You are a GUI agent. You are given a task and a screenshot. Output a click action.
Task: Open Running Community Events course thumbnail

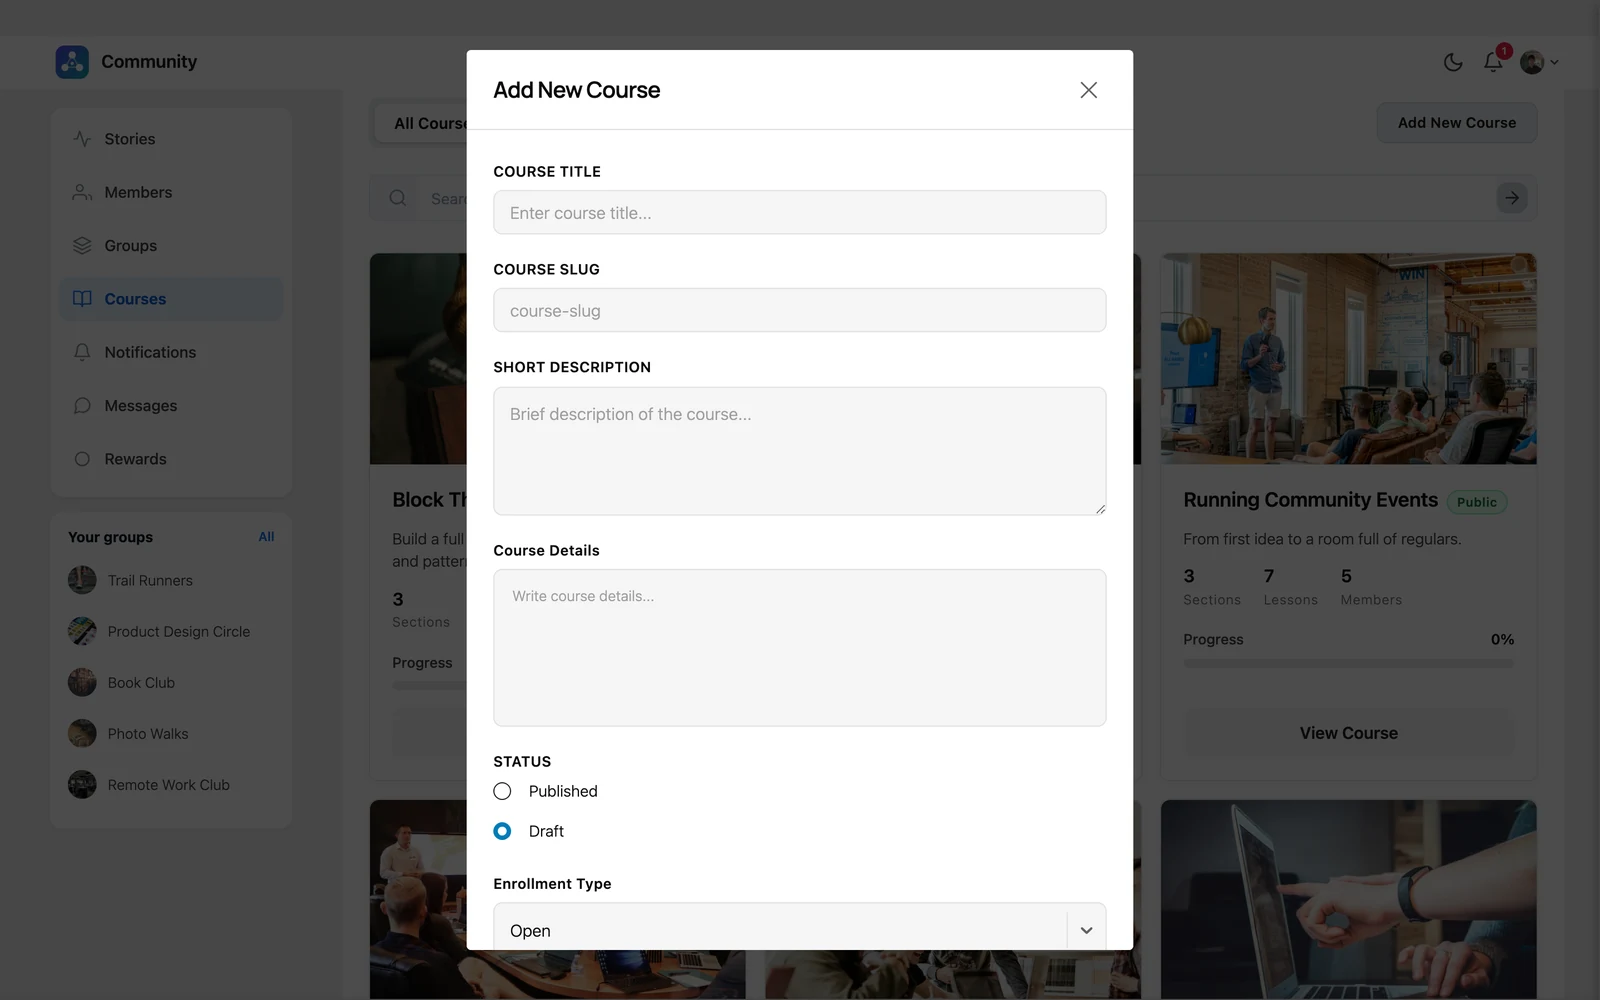pyautogui.click(x=1349, y=359)
